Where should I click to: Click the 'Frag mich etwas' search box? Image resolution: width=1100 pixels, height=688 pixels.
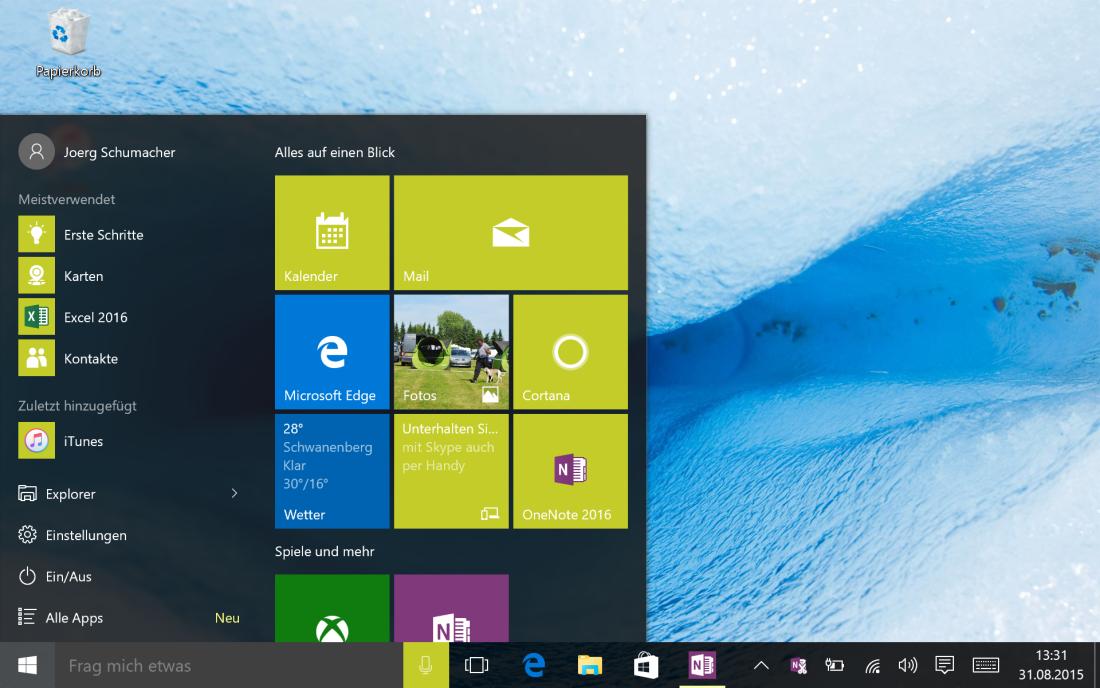click(x=229, y=666)
